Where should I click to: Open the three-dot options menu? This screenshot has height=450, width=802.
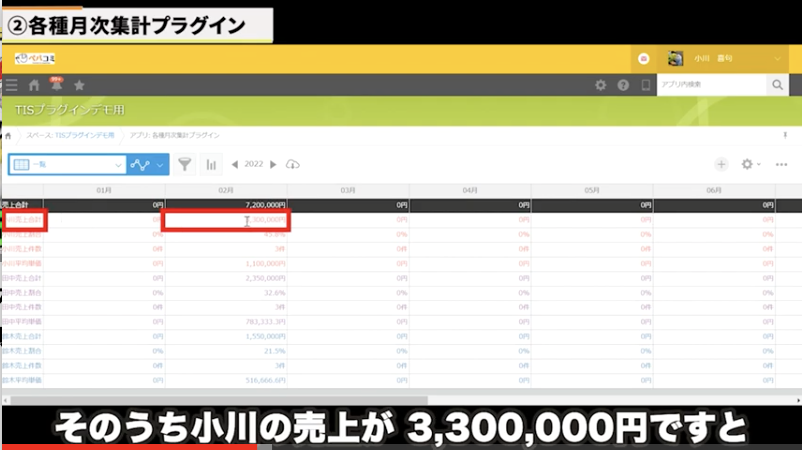[782, 164]
